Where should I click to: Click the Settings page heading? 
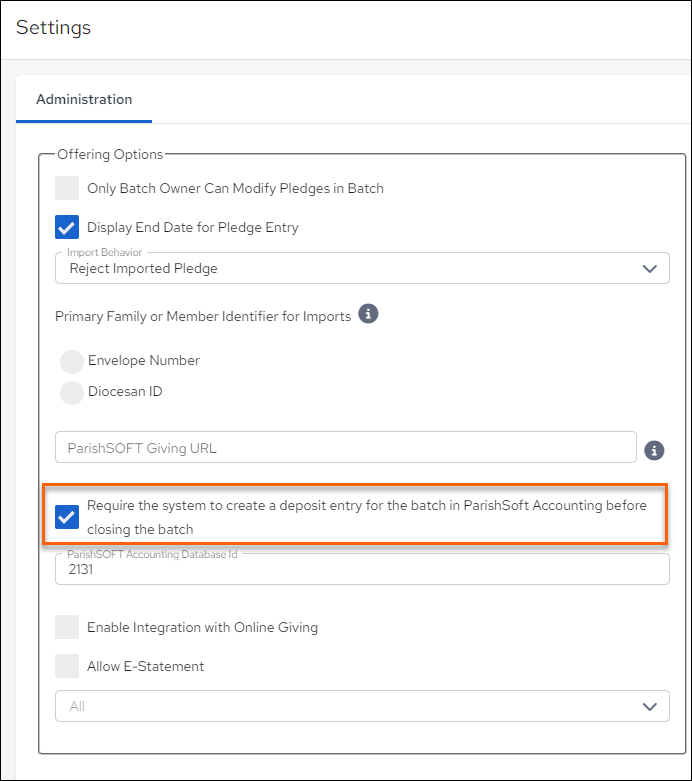pos(53,27)
